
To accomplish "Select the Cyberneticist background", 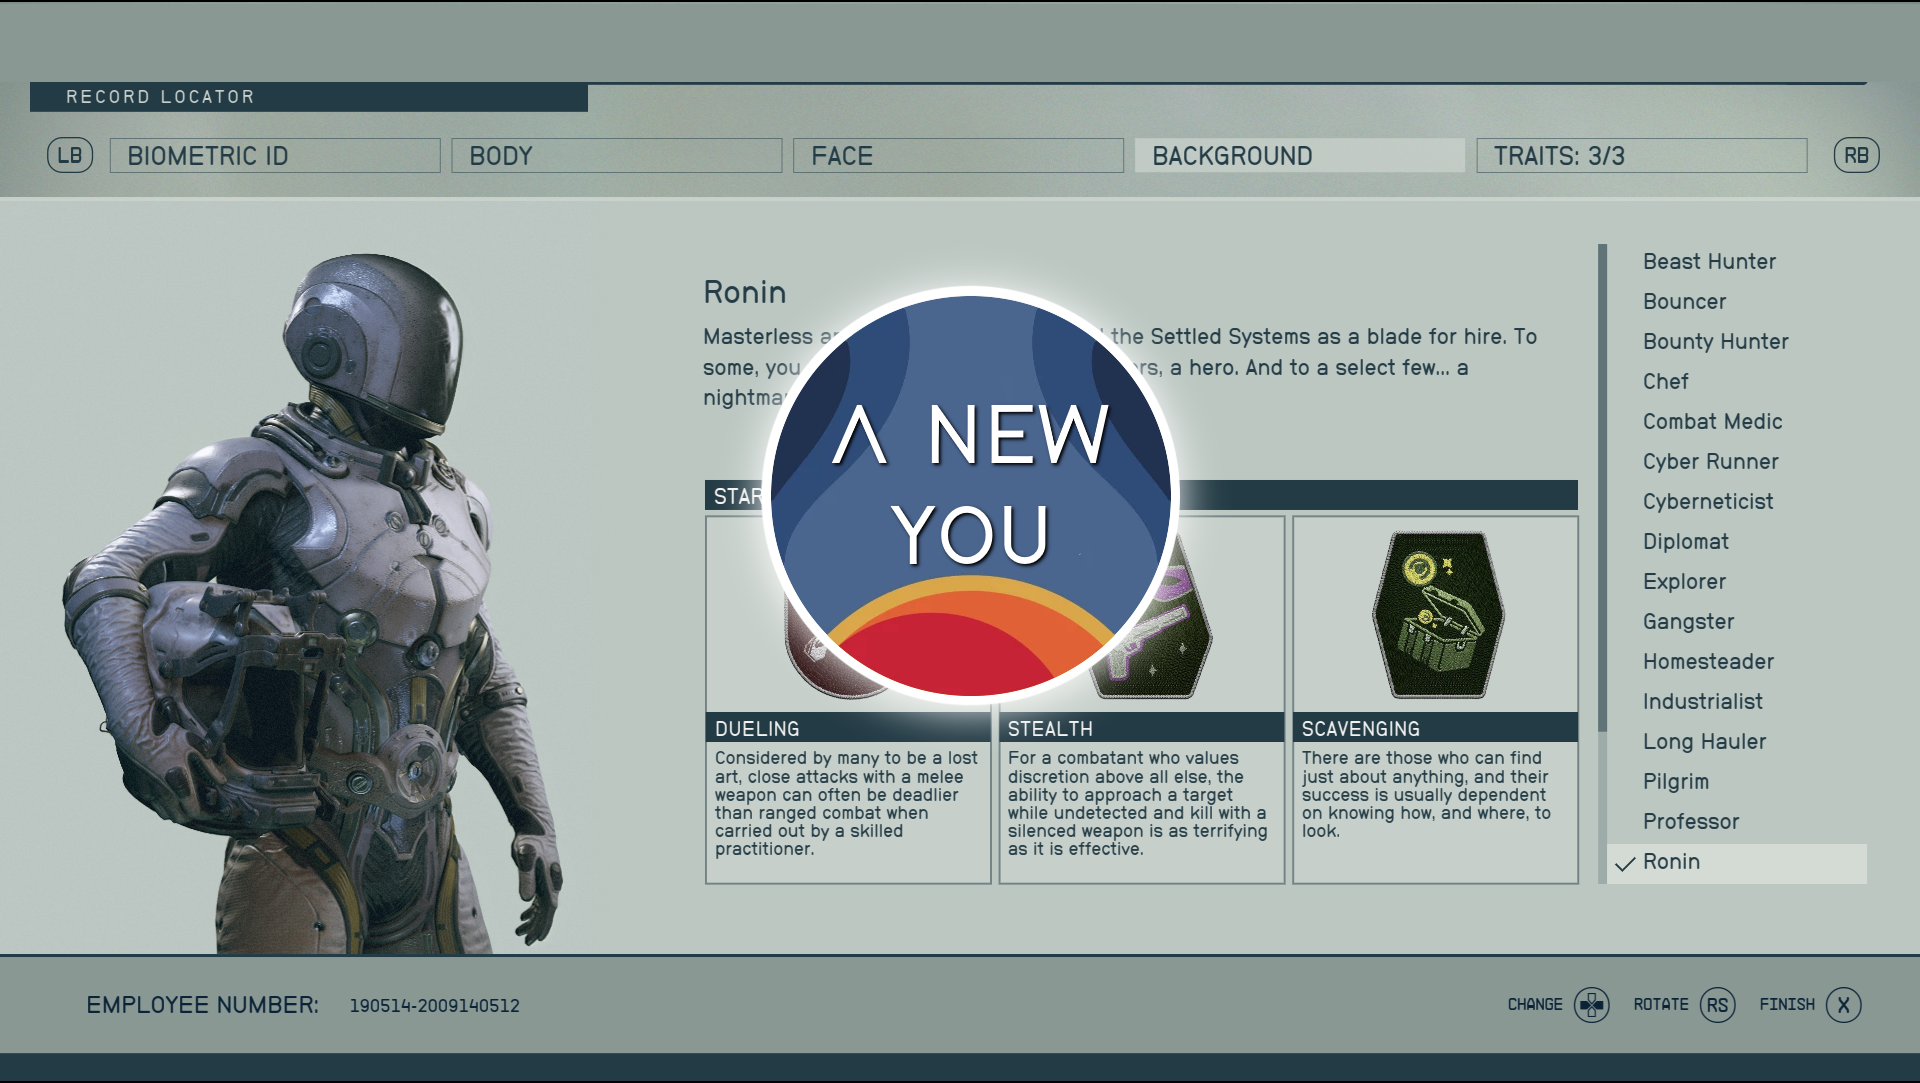I will pyautogui.click(x=1708, y=502).
